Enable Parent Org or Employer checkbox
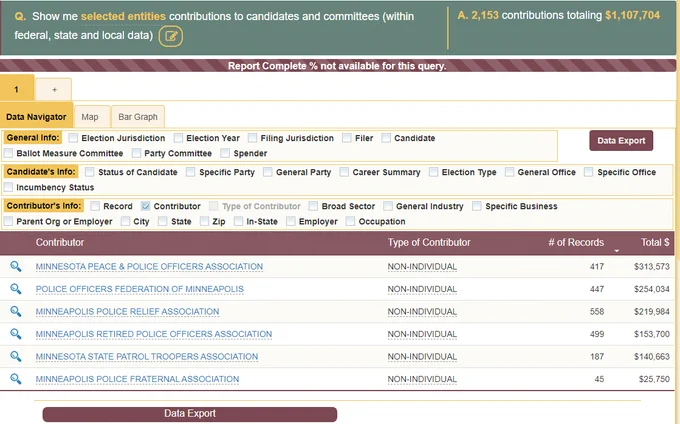680x424 pixels. click(8, 222)
